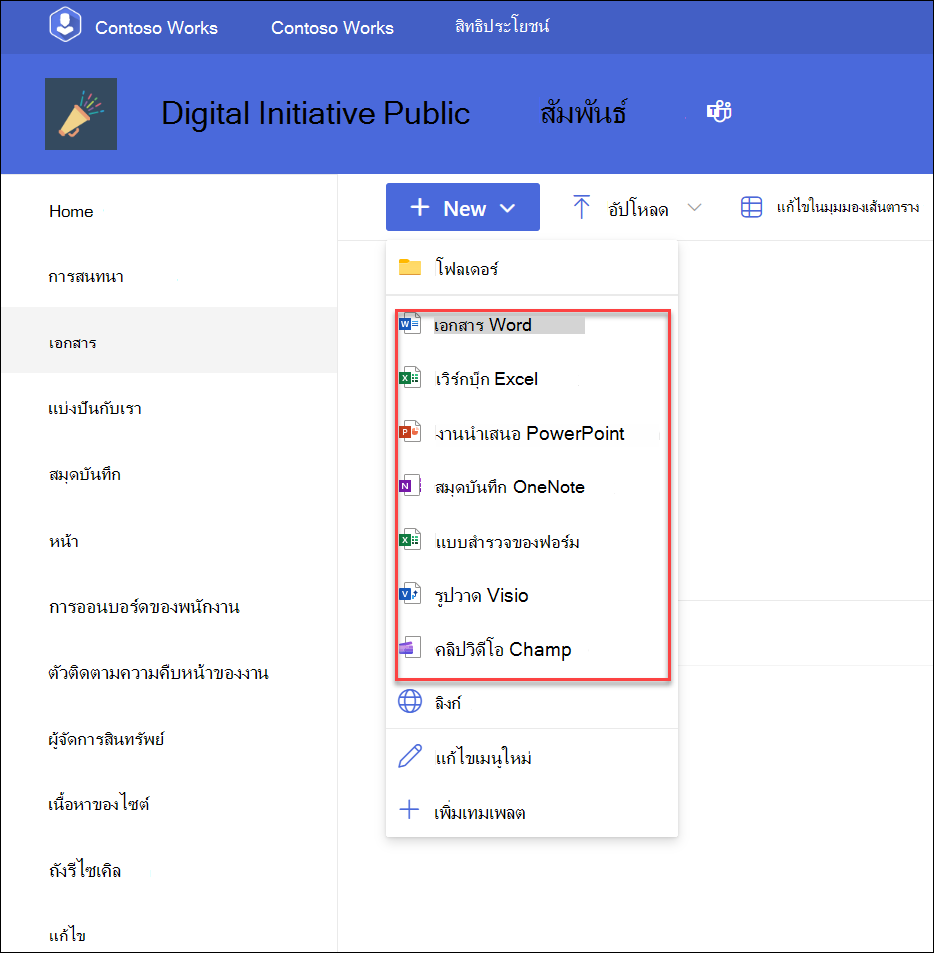The height and width of the screenshot is (953, 934).
Task: Select แก้ไขเมนูใหม่ in the menu
Action: (x=532, y=757)
